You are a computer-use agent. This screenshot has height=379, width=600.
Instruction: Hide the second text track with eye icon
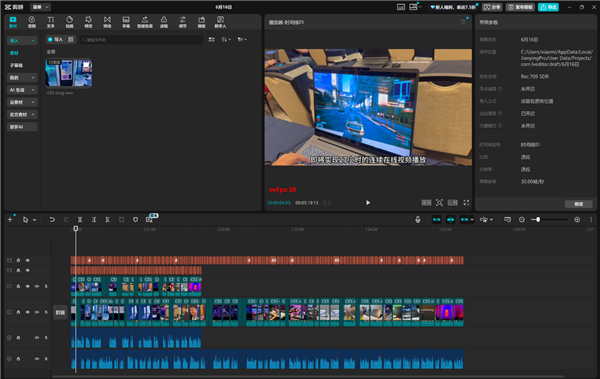click(28, 270)
